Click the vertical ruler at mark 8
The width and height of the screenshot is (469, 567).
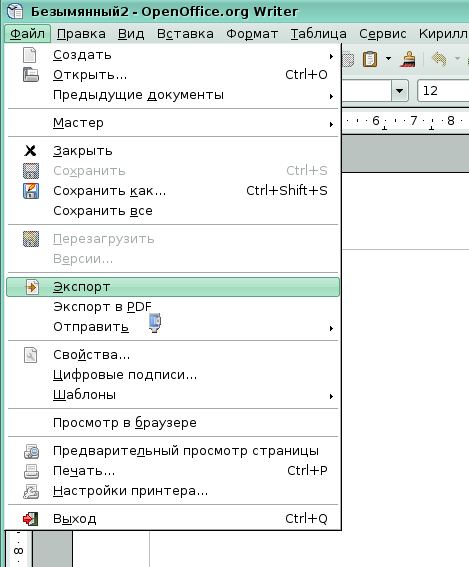coord(18,551)
